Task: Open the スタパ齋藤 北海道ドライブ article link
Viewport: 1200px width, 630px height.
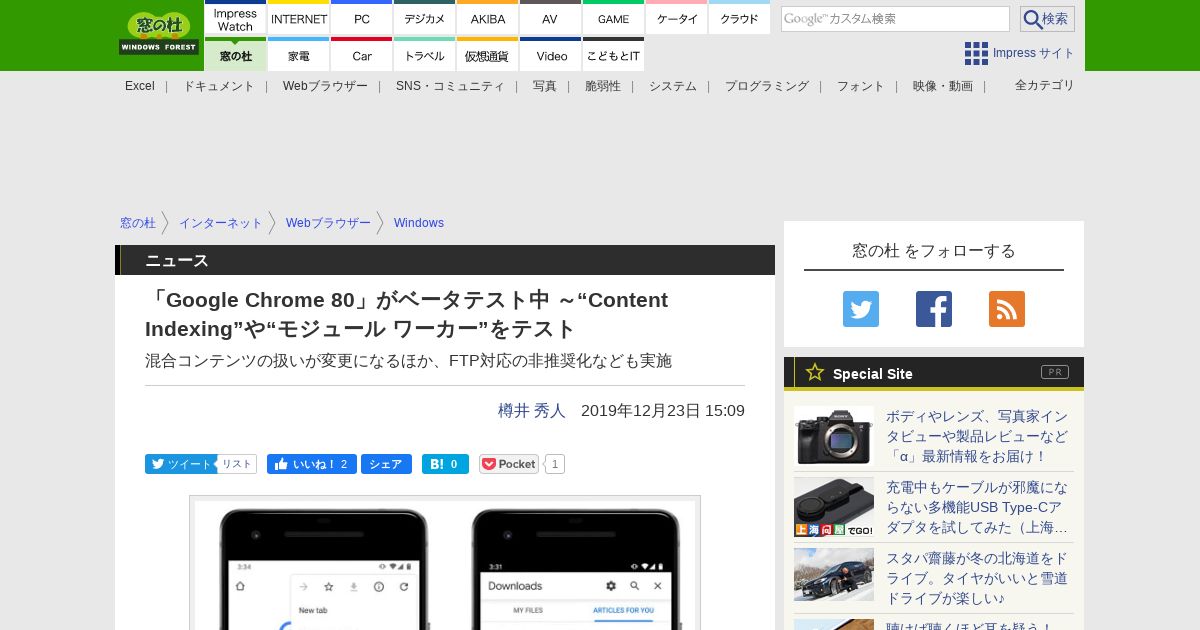Action: coord(977,578)
